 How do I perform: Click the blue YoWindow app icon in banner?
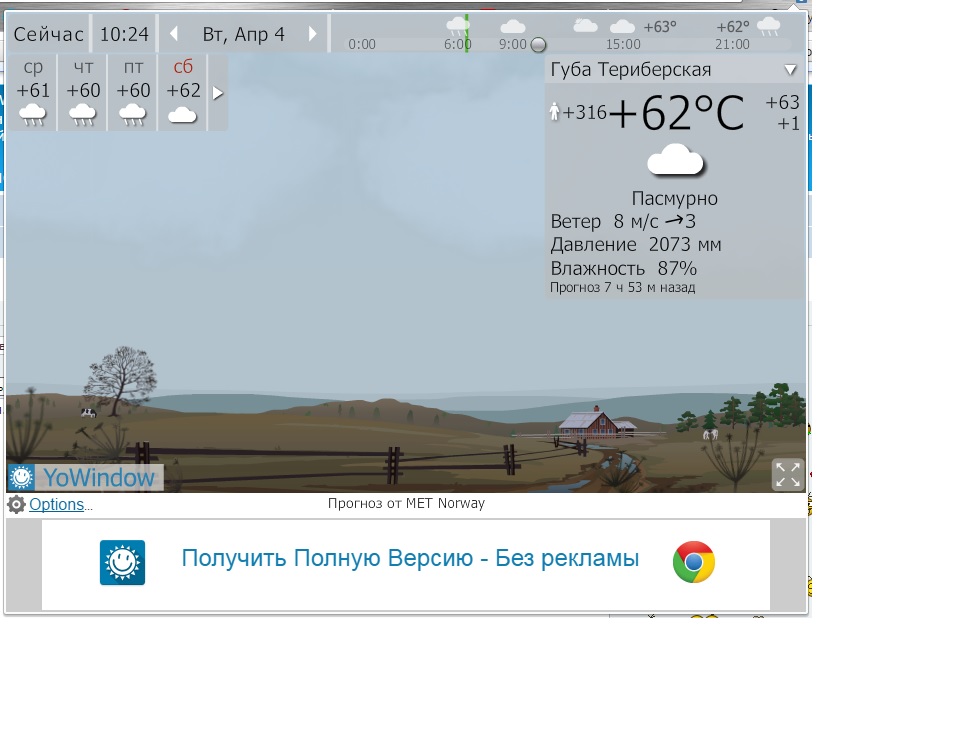tap(122, 562)
